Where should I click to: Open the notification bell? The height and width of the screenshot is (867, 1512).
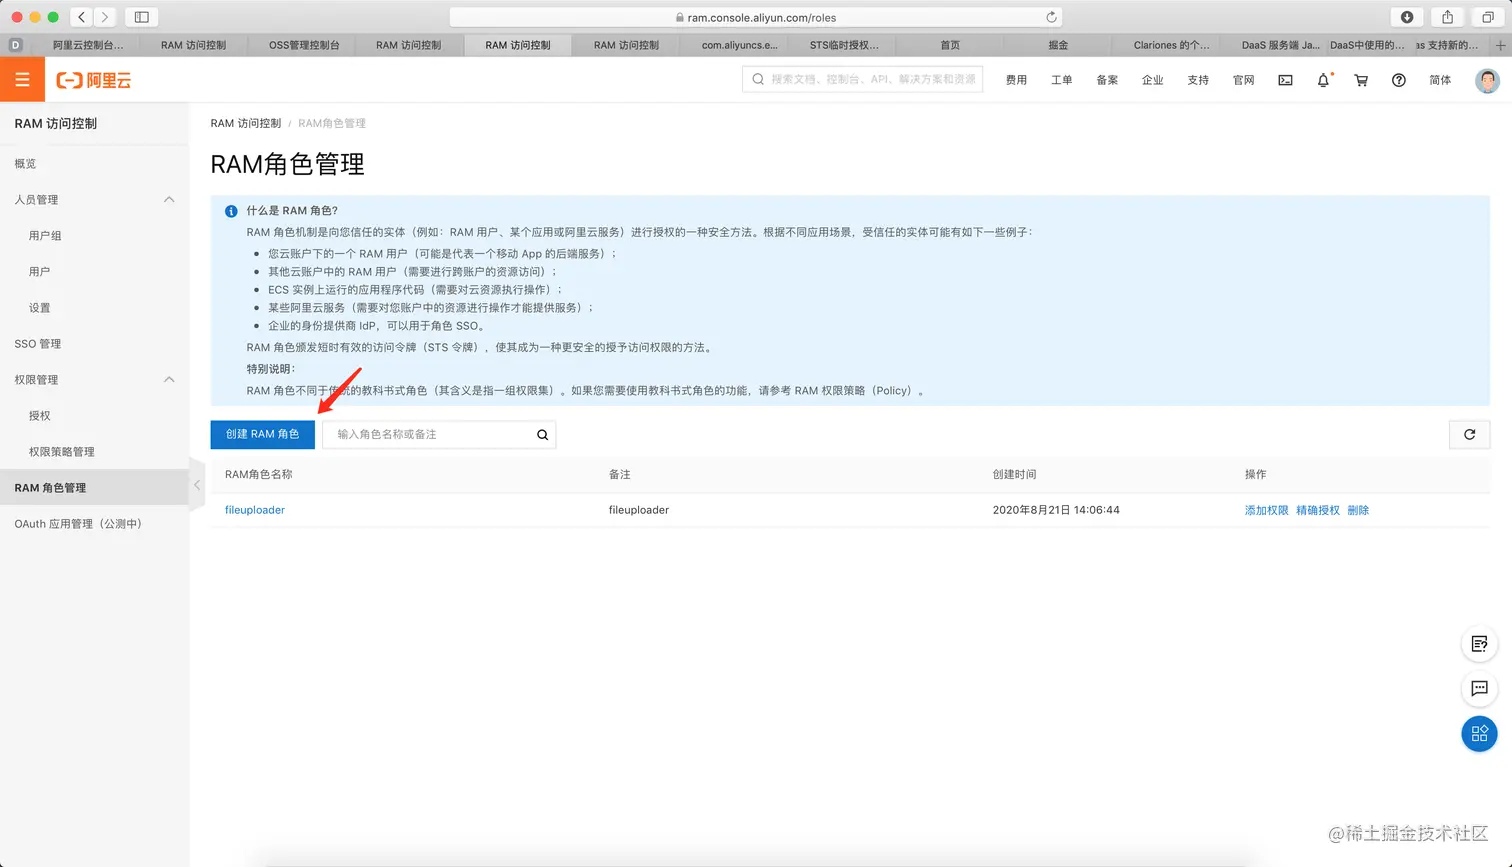click(1323, 80)
